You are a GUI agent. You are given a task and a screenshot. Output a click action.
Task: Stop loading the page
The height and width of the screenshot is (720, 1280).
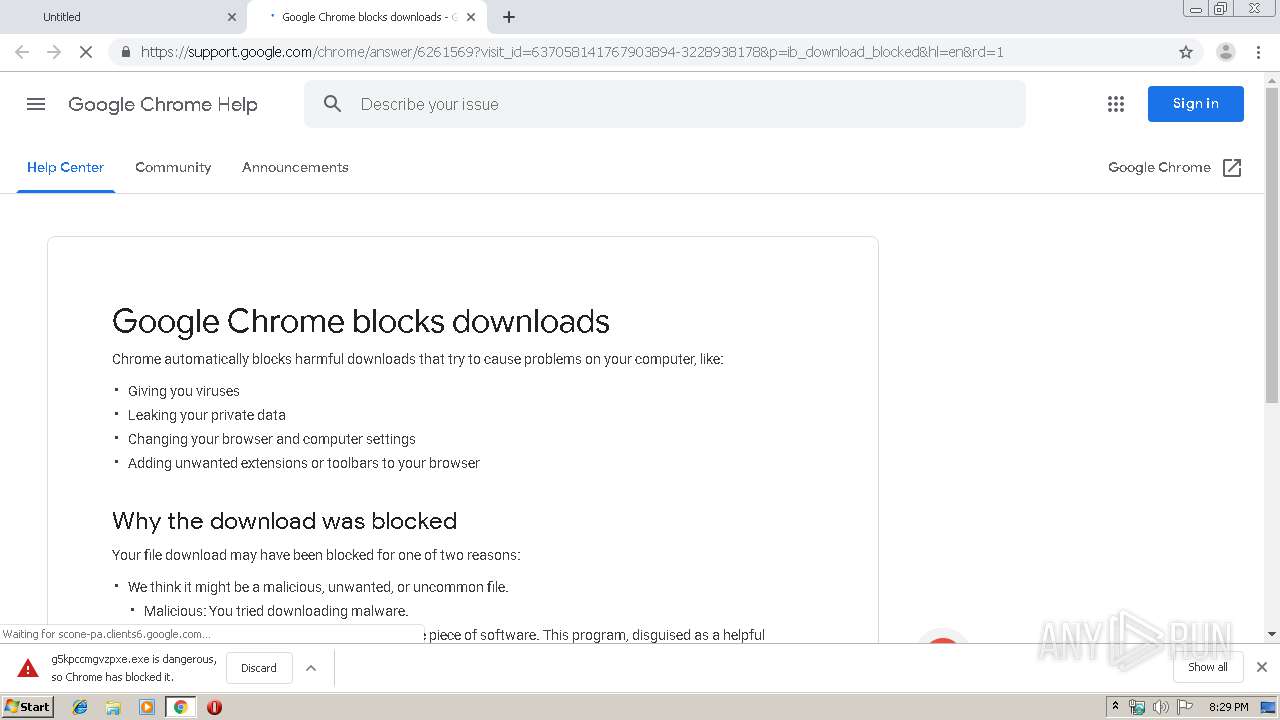pyautogui.click(x=86, y=52)
